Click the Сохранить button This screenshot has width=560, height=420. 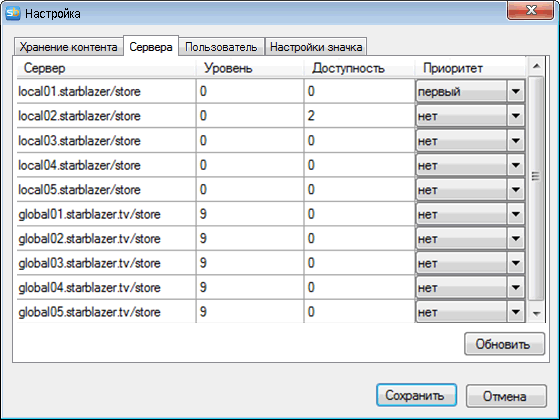416,395
